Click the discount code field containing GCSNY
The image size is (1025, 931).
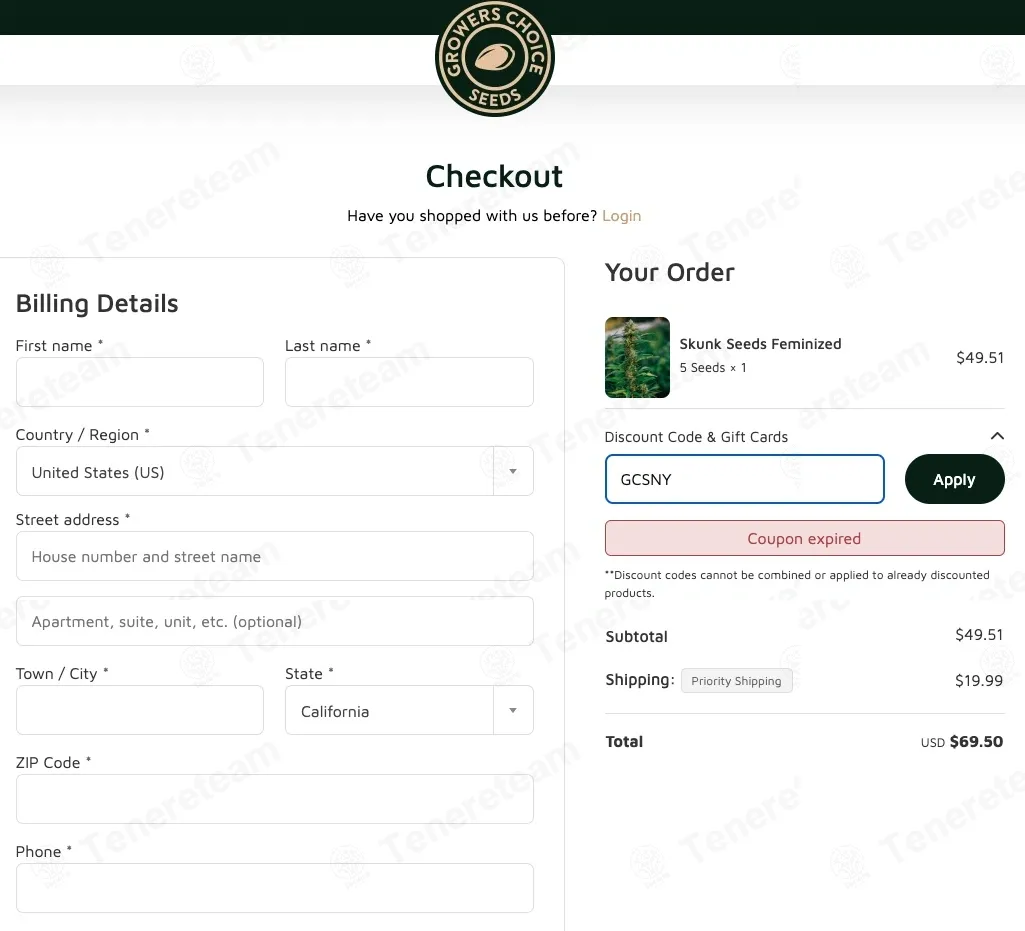(745, 479)
